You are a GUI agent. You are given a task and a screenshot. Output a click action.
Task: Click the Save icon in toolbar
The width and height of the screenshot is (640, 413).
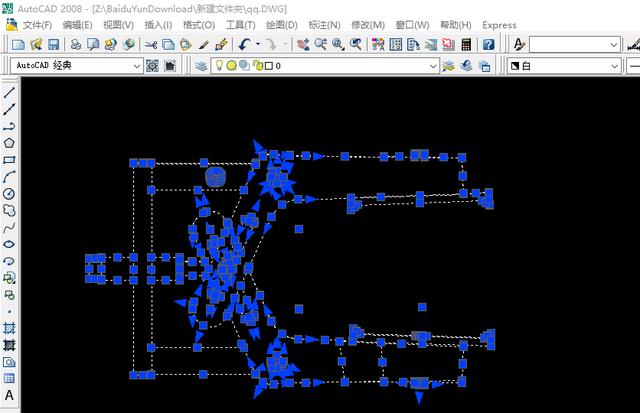pos(53,45)
